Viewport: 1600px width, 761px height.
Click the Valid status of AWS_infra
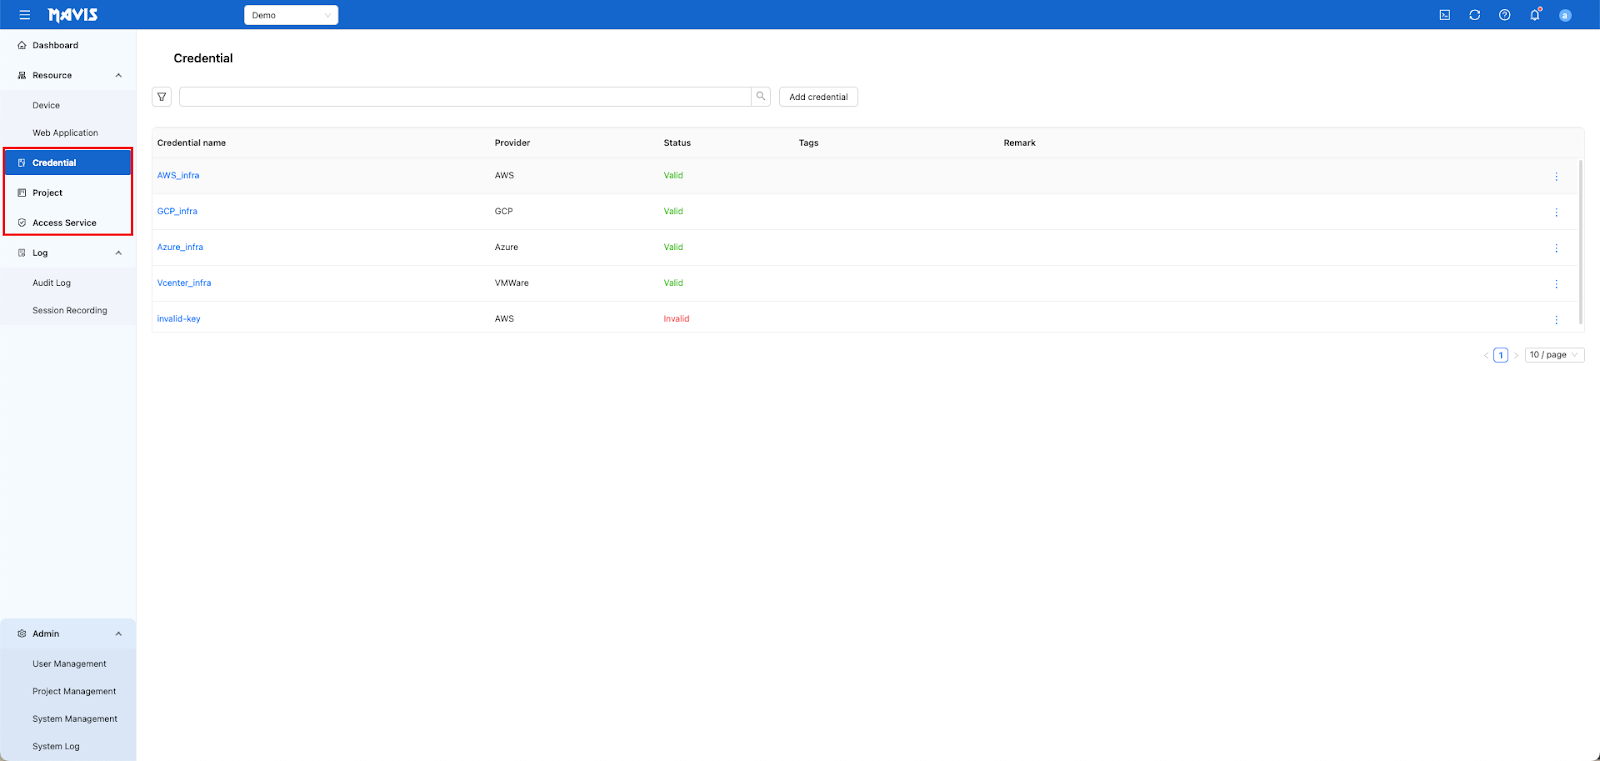(x=673, y=176)
